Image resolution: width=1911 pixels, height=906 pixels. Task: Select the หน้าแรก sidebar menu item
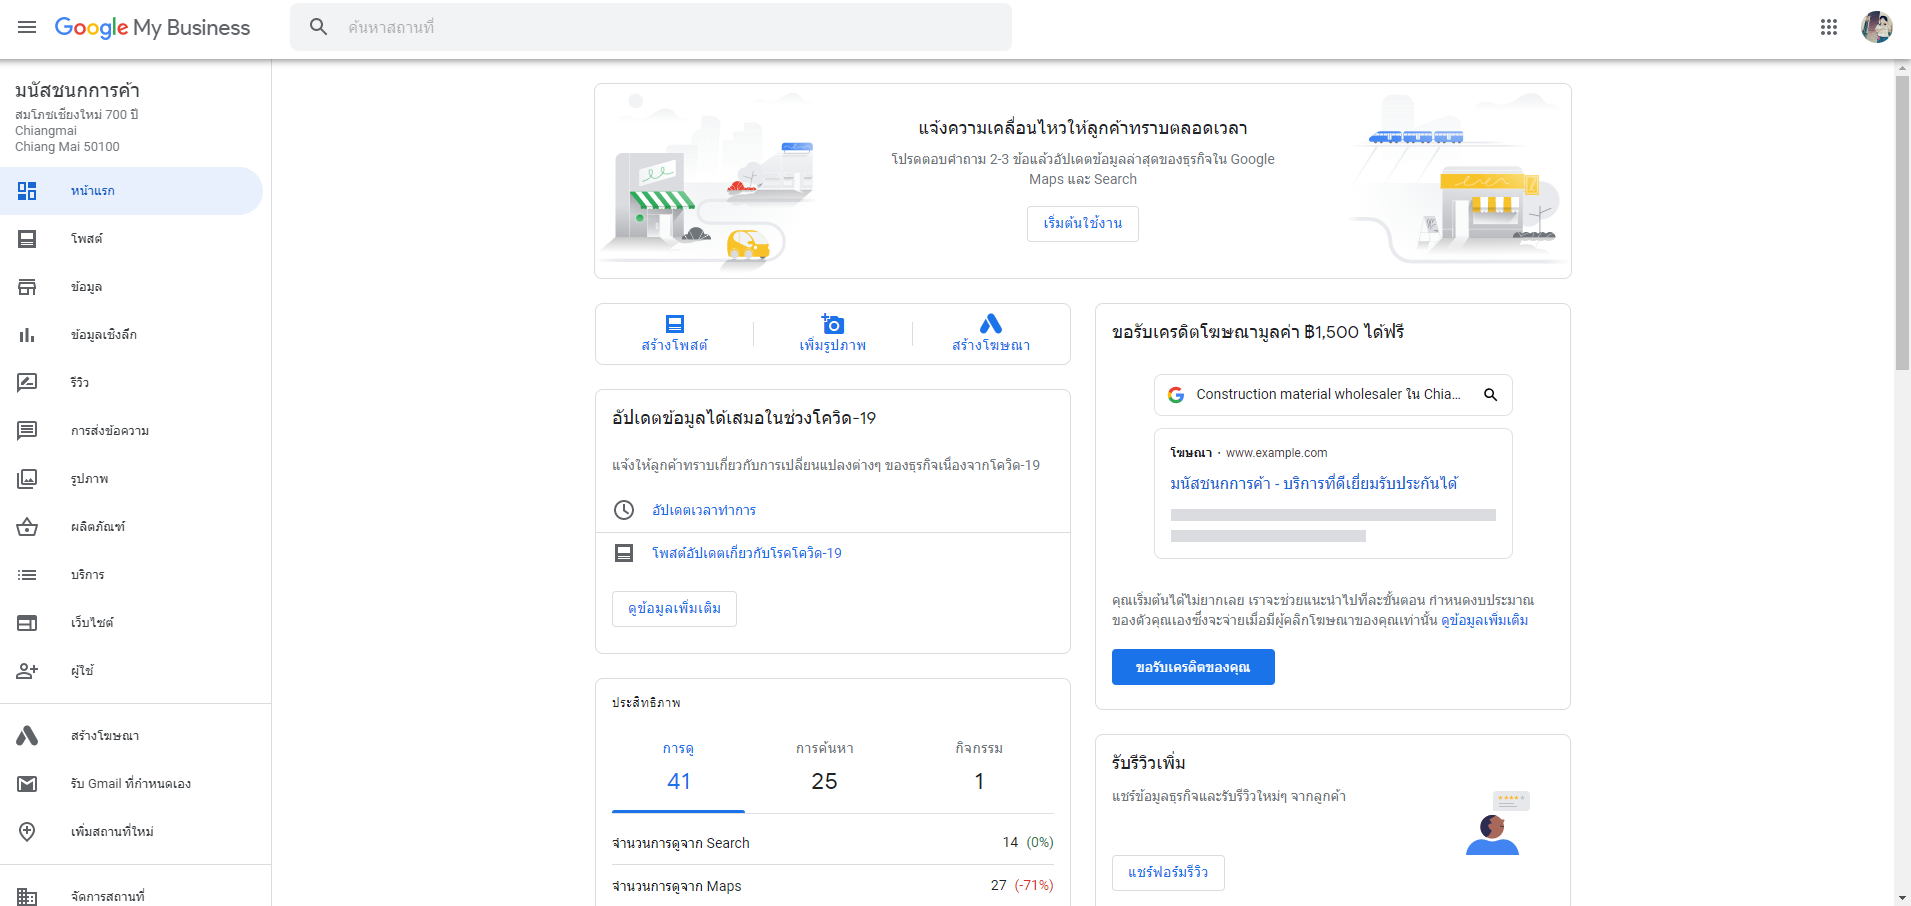131,191
